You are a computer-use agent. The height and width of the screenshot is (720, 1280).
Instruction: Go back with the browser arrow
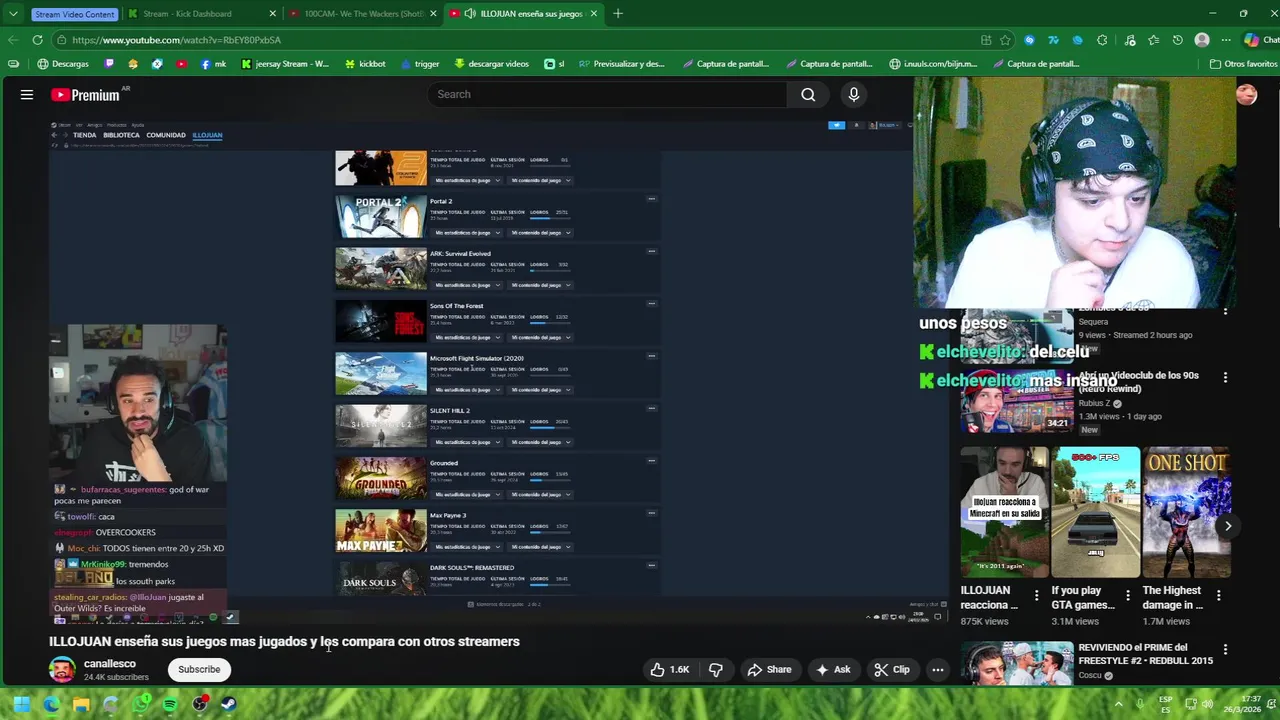point(13,40)
